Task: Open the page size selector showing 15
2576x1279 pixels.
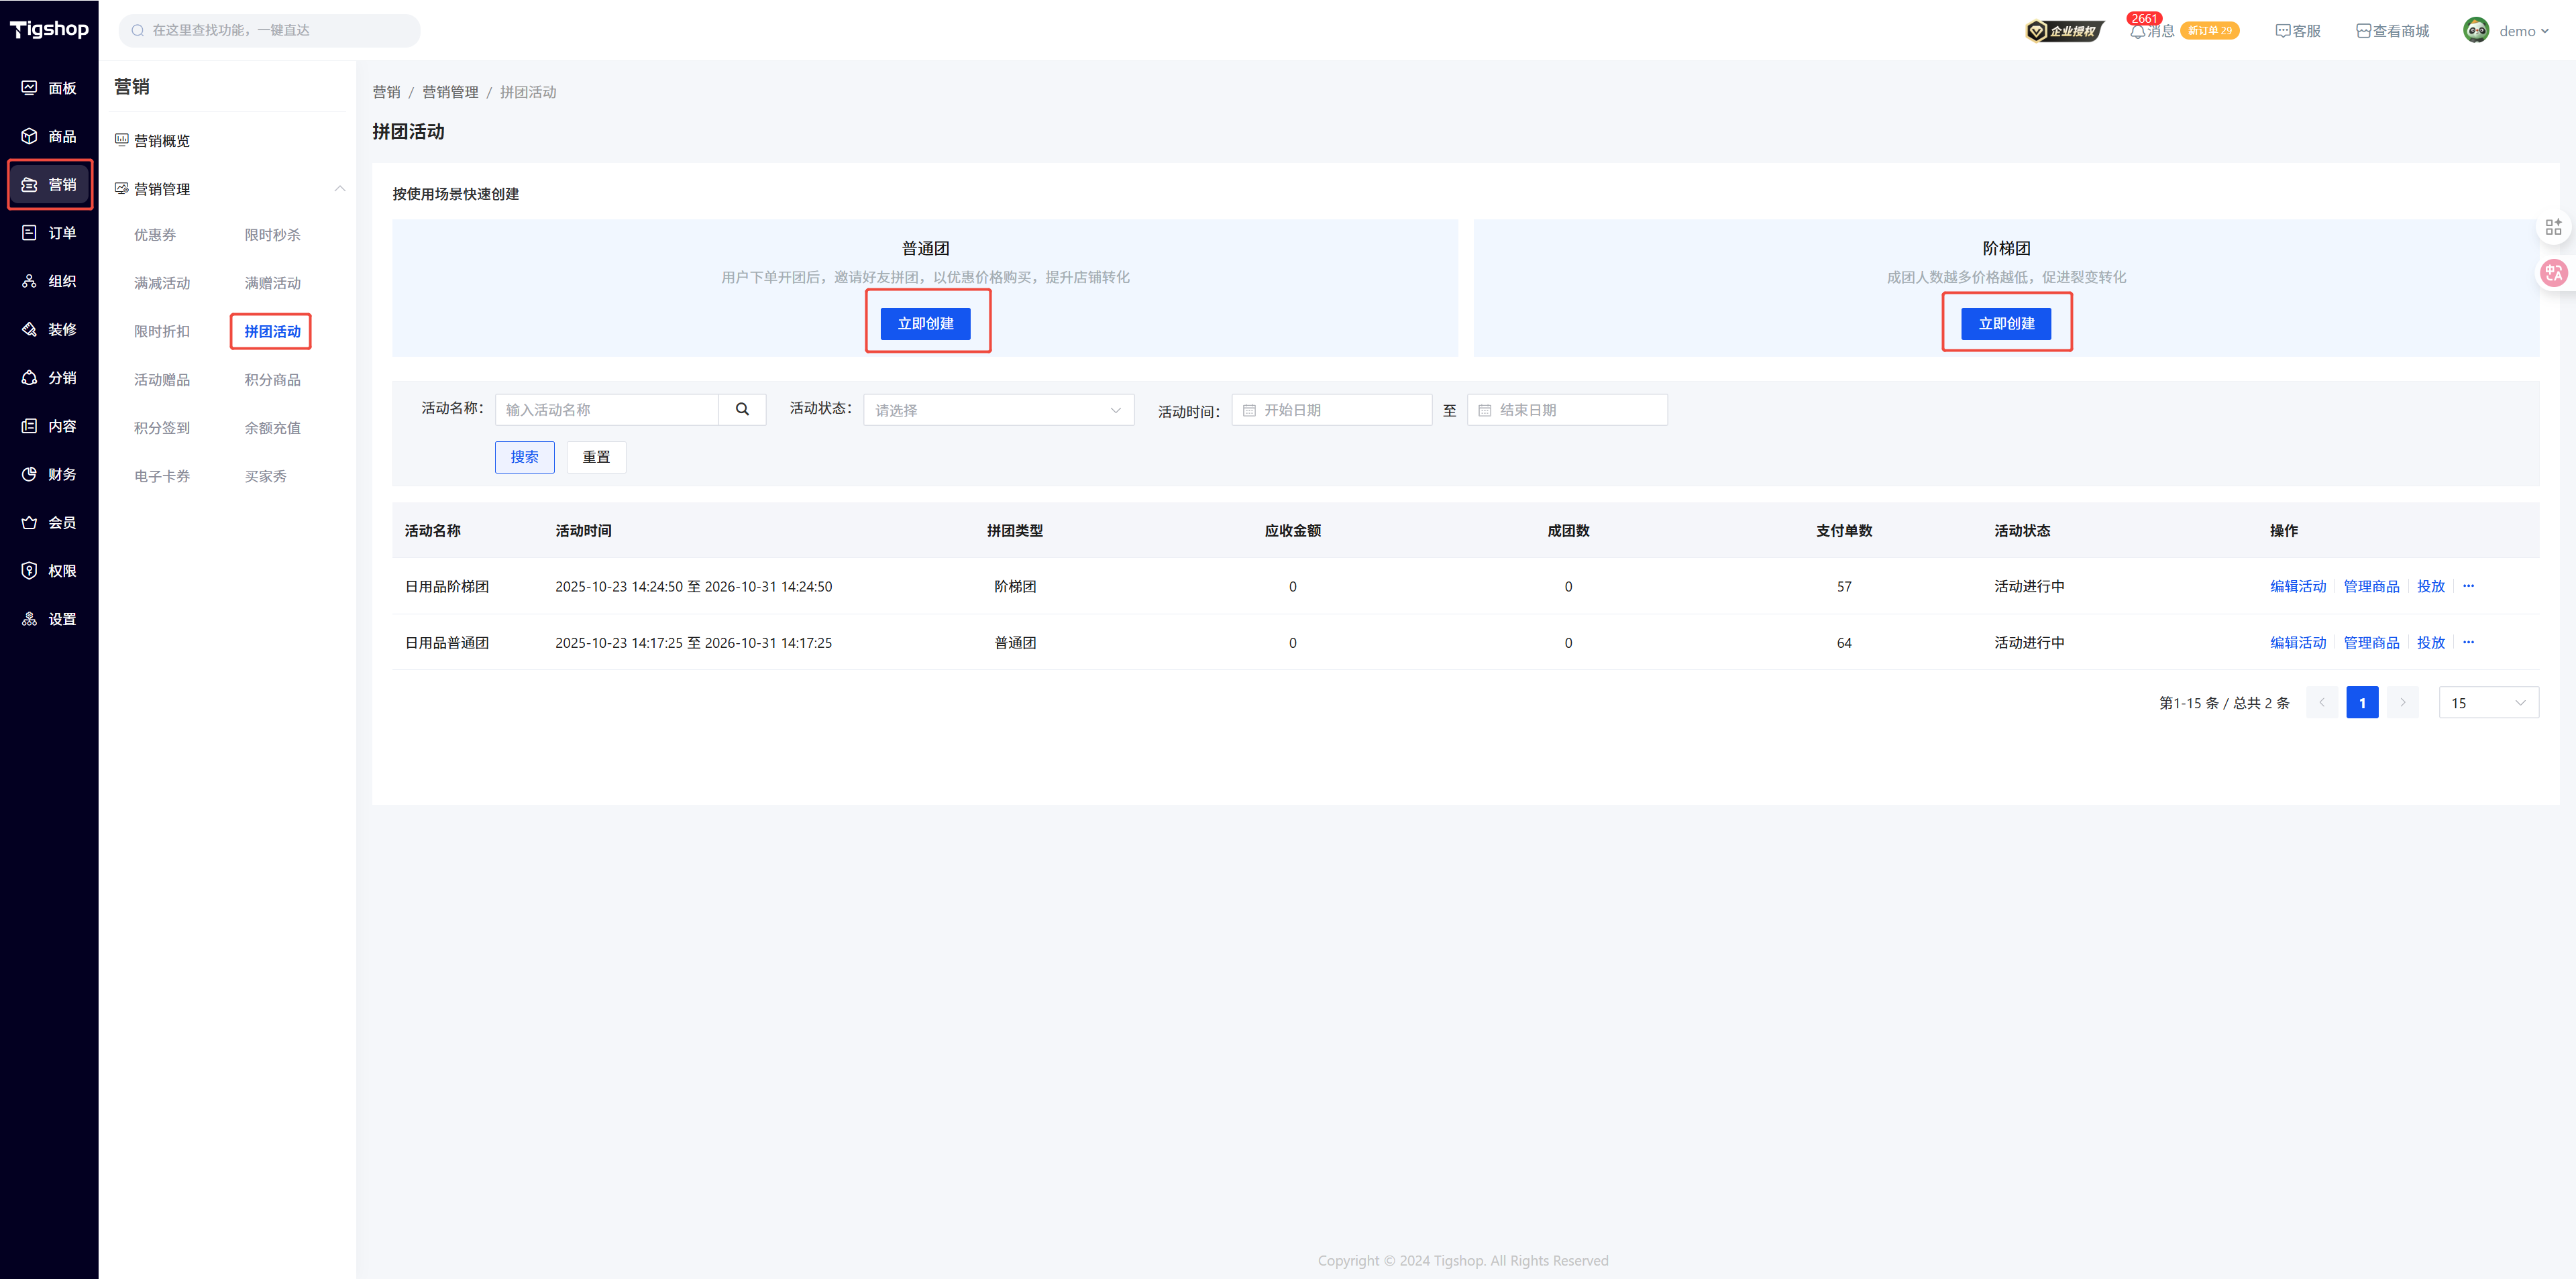Action: (2488, 703)
